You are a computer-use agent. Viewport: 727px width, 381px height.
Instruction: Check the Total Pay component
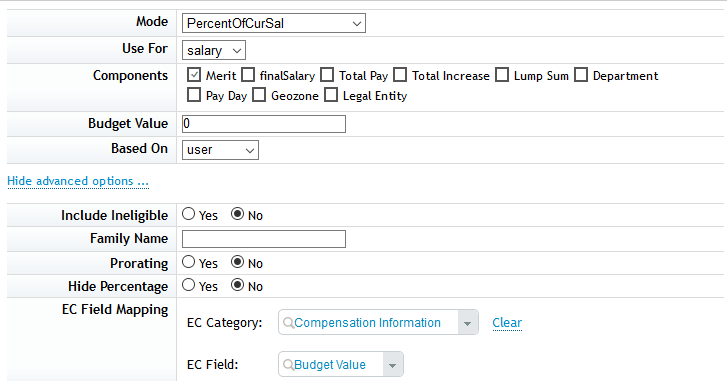(327, 75)
